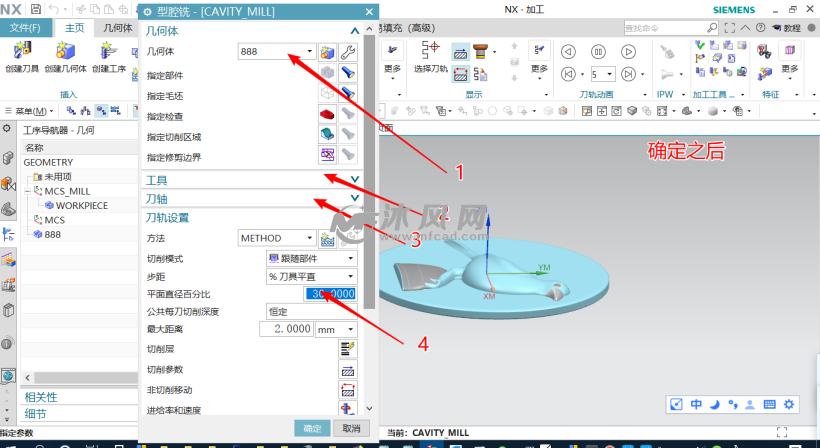The height and width of the screenshot is (448, 820).
Task: Open Cut Levels (切削层) settings icon
Action: [x=348, y=348]
